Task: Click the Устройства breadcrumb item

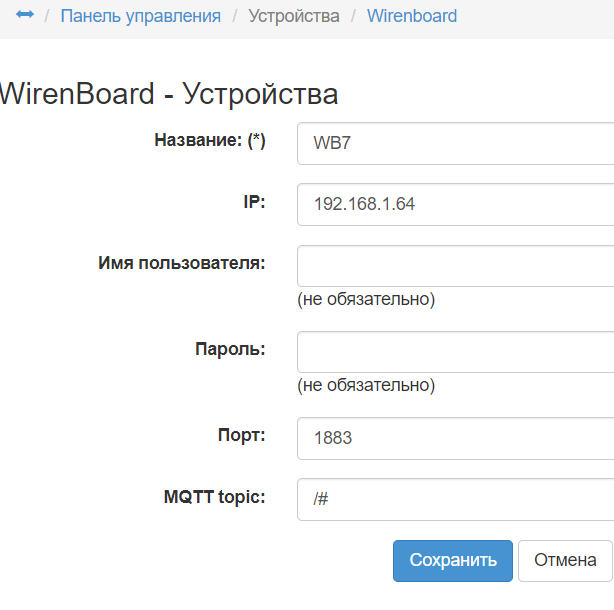Action: tap(294, 16)
